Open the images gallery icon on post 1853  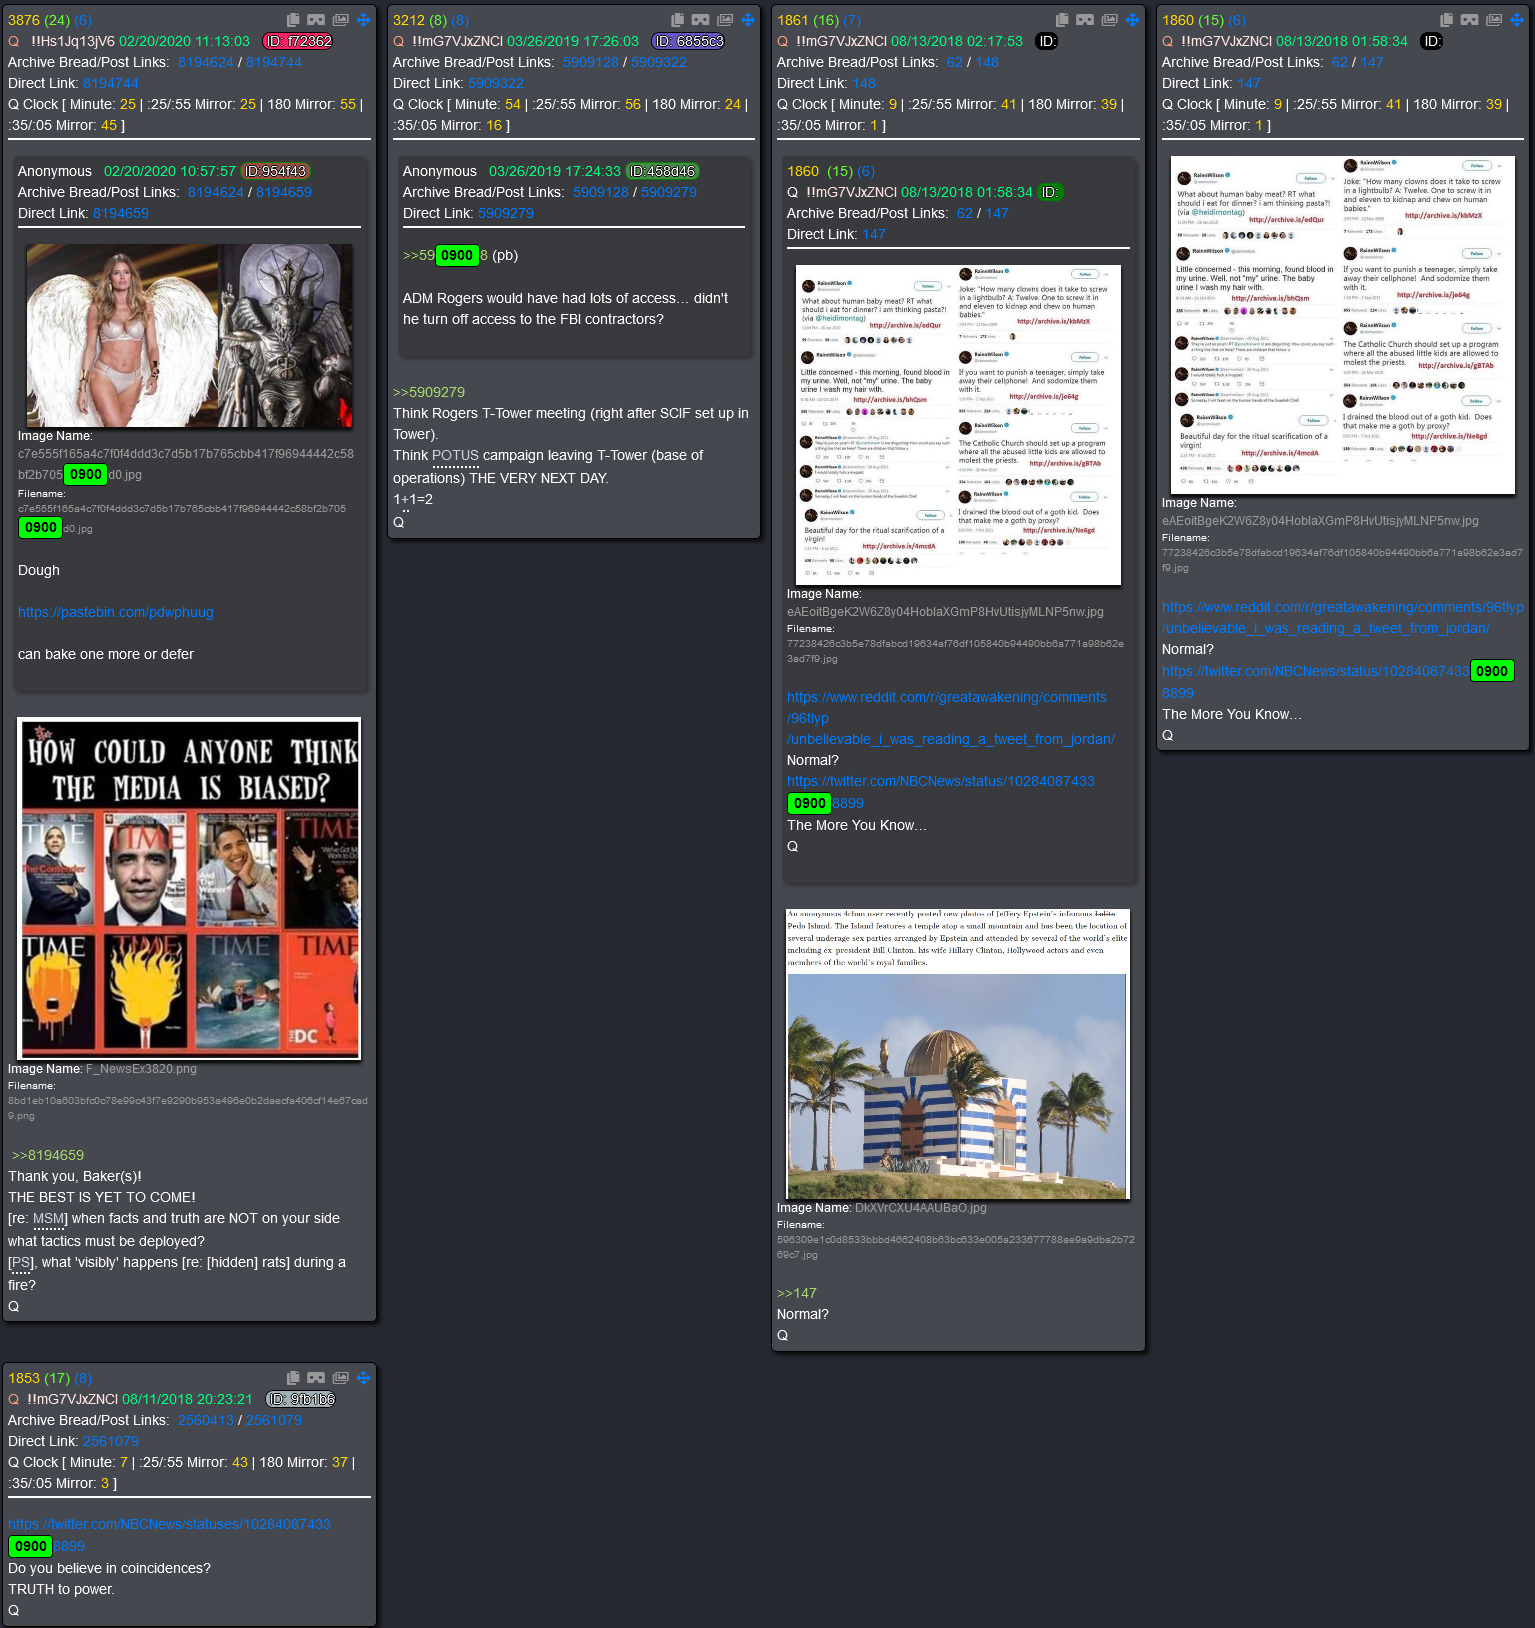[341, 1378]
